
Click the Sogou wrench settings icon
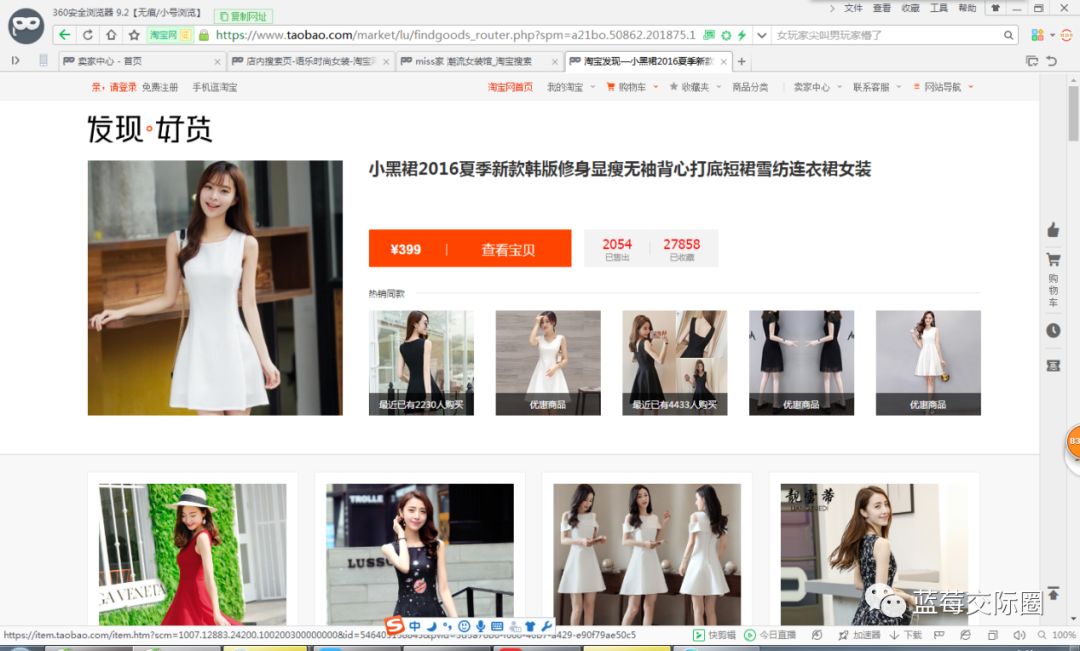click(x=547, y=626)
